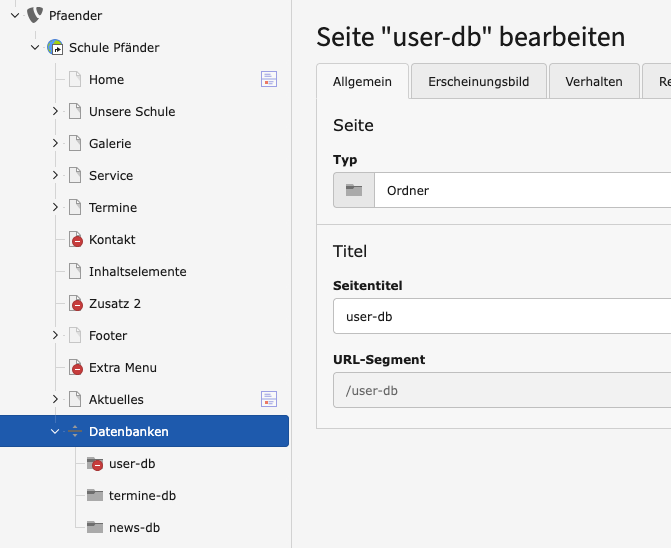The image size is (671, 548).
Task: Click the template badge icon in Aktuelles row
Action: coord(269,399)
